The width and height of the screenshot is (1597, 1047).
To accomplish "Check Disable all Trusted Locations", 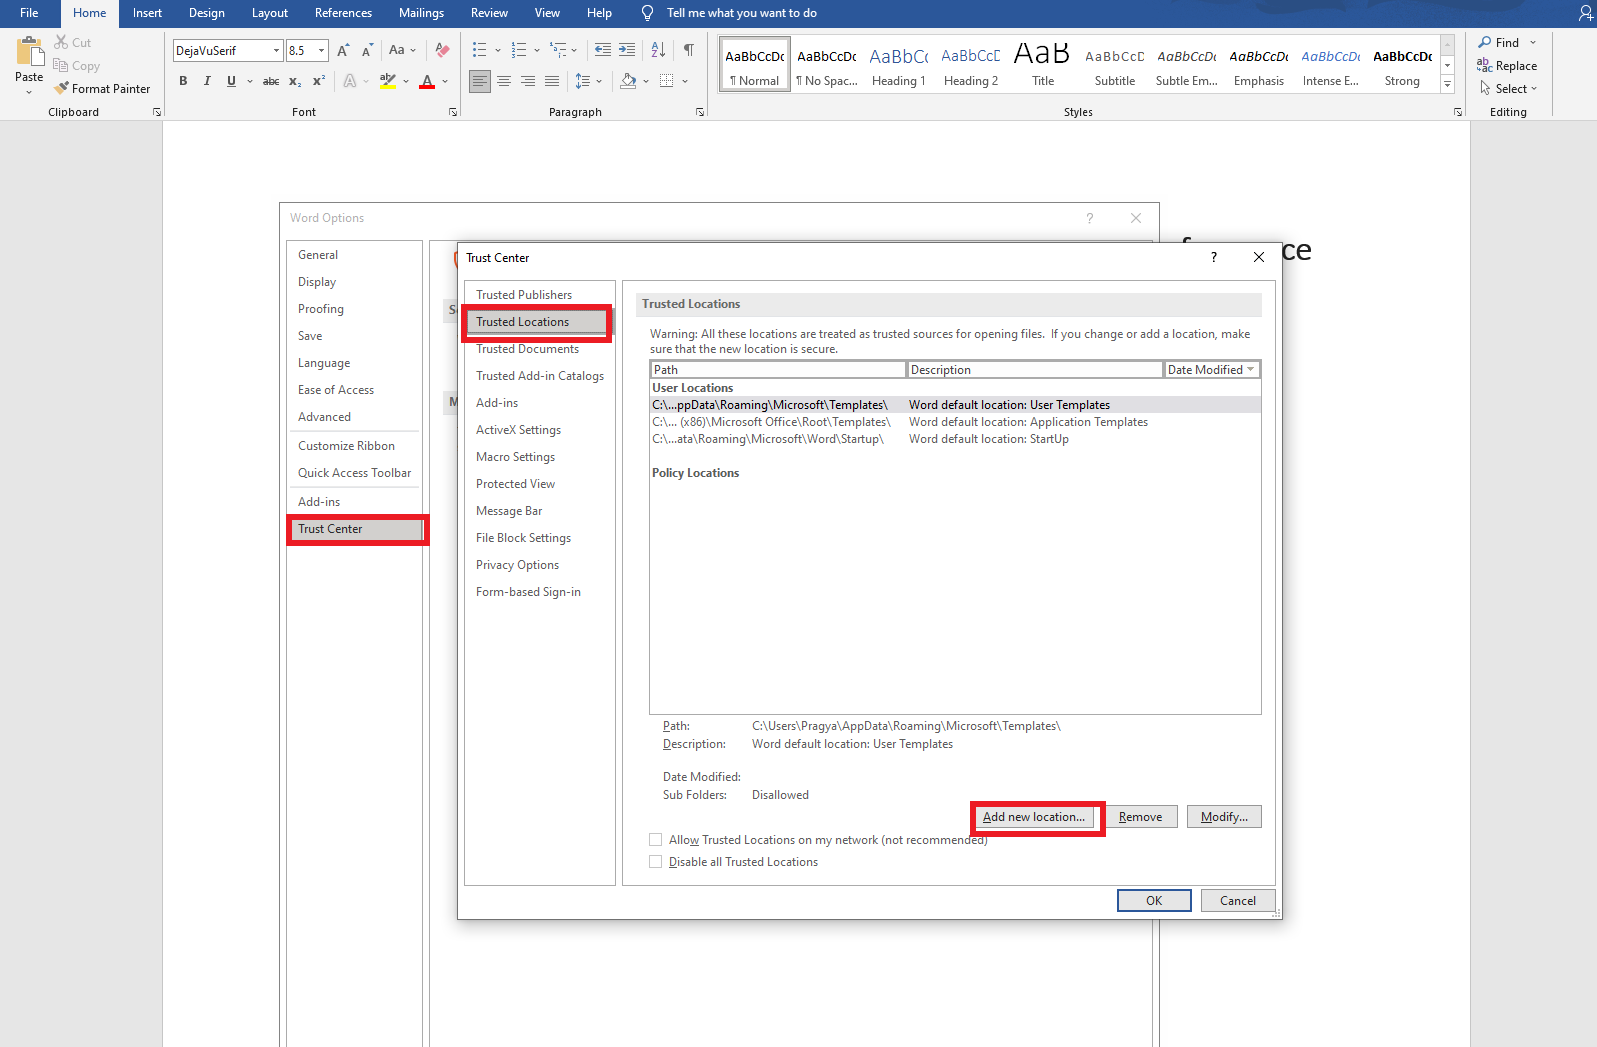I will [x=656, y=862].
